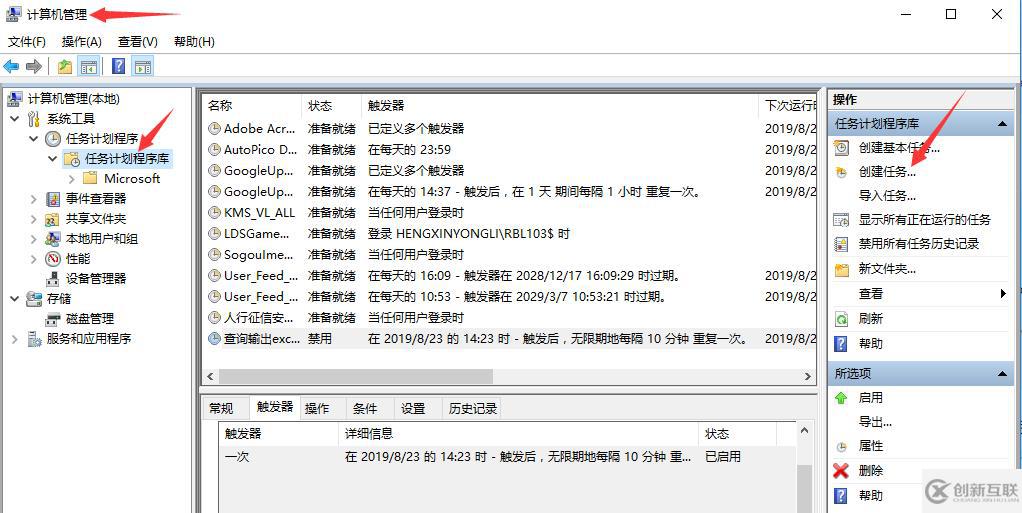Image resolution: width=1022 pixels, height=513 pixels.
Task: Click 禁用所有任务历史记录 action
Action: [x=918, y=244]
